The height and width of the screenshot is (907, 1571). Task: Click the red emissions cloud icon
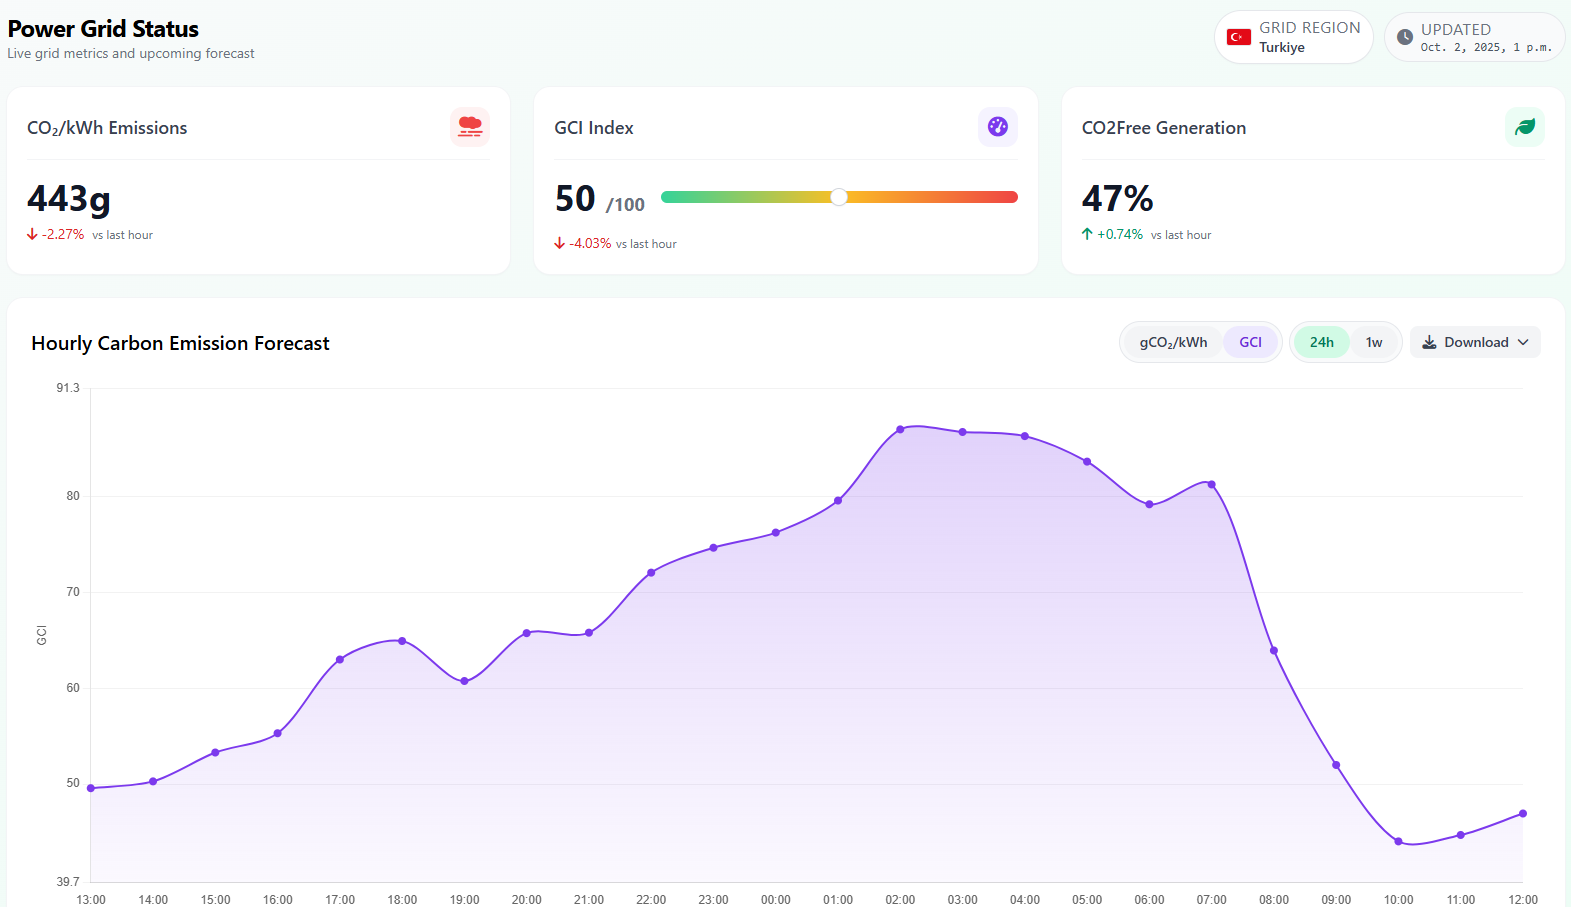469,127
